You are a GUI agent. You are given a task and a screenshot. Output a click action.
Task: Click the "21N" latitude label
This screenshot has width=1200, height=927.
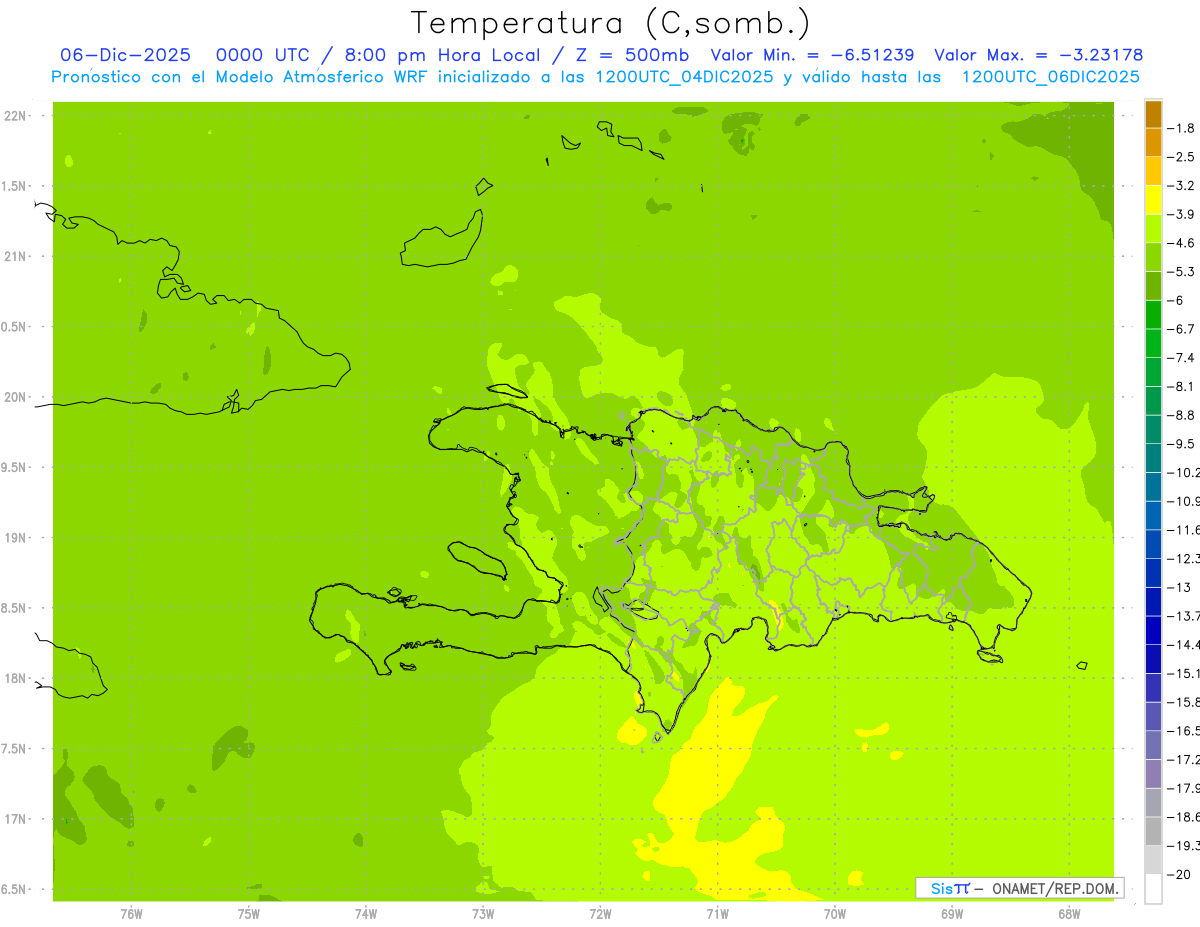[x=15, y=257]
